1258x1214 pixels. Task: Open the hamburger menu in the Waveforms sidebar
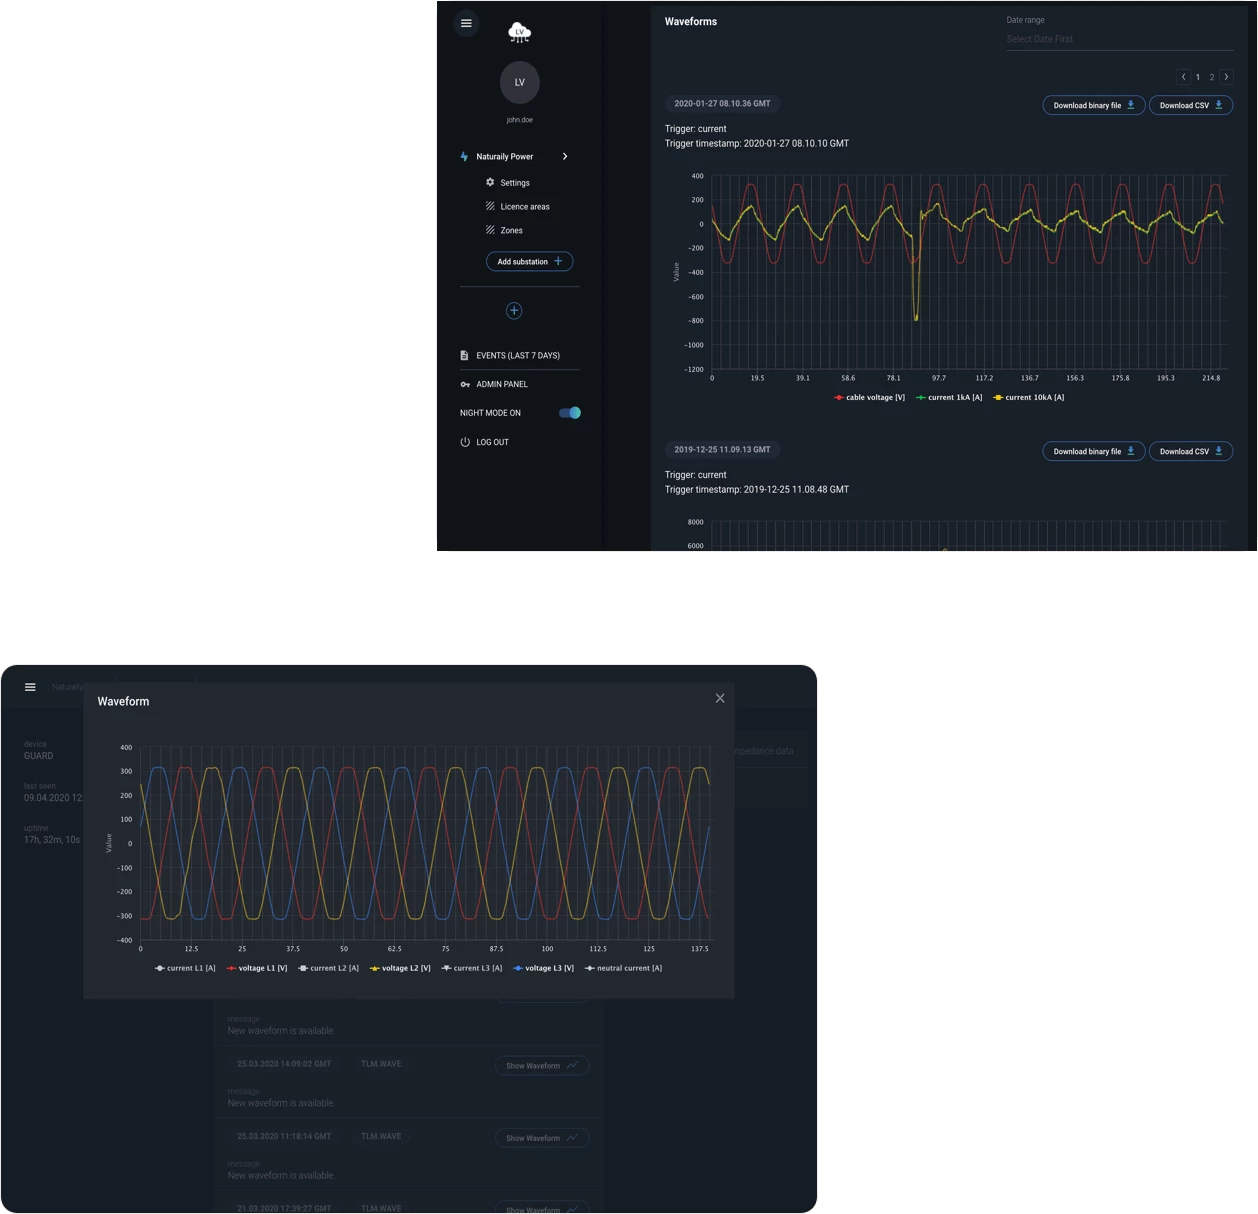point(466,23)
